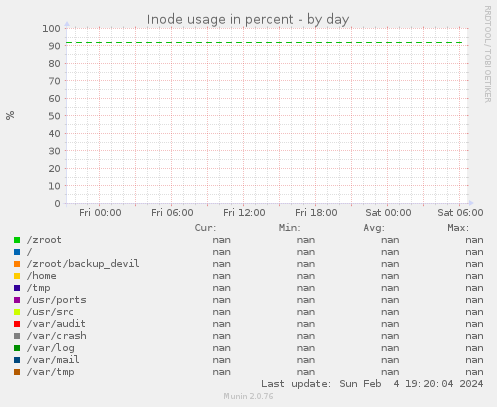The height and width of the screenshot is (407, 497).
Task: Click the Max: column header
Action: [458, 228]
